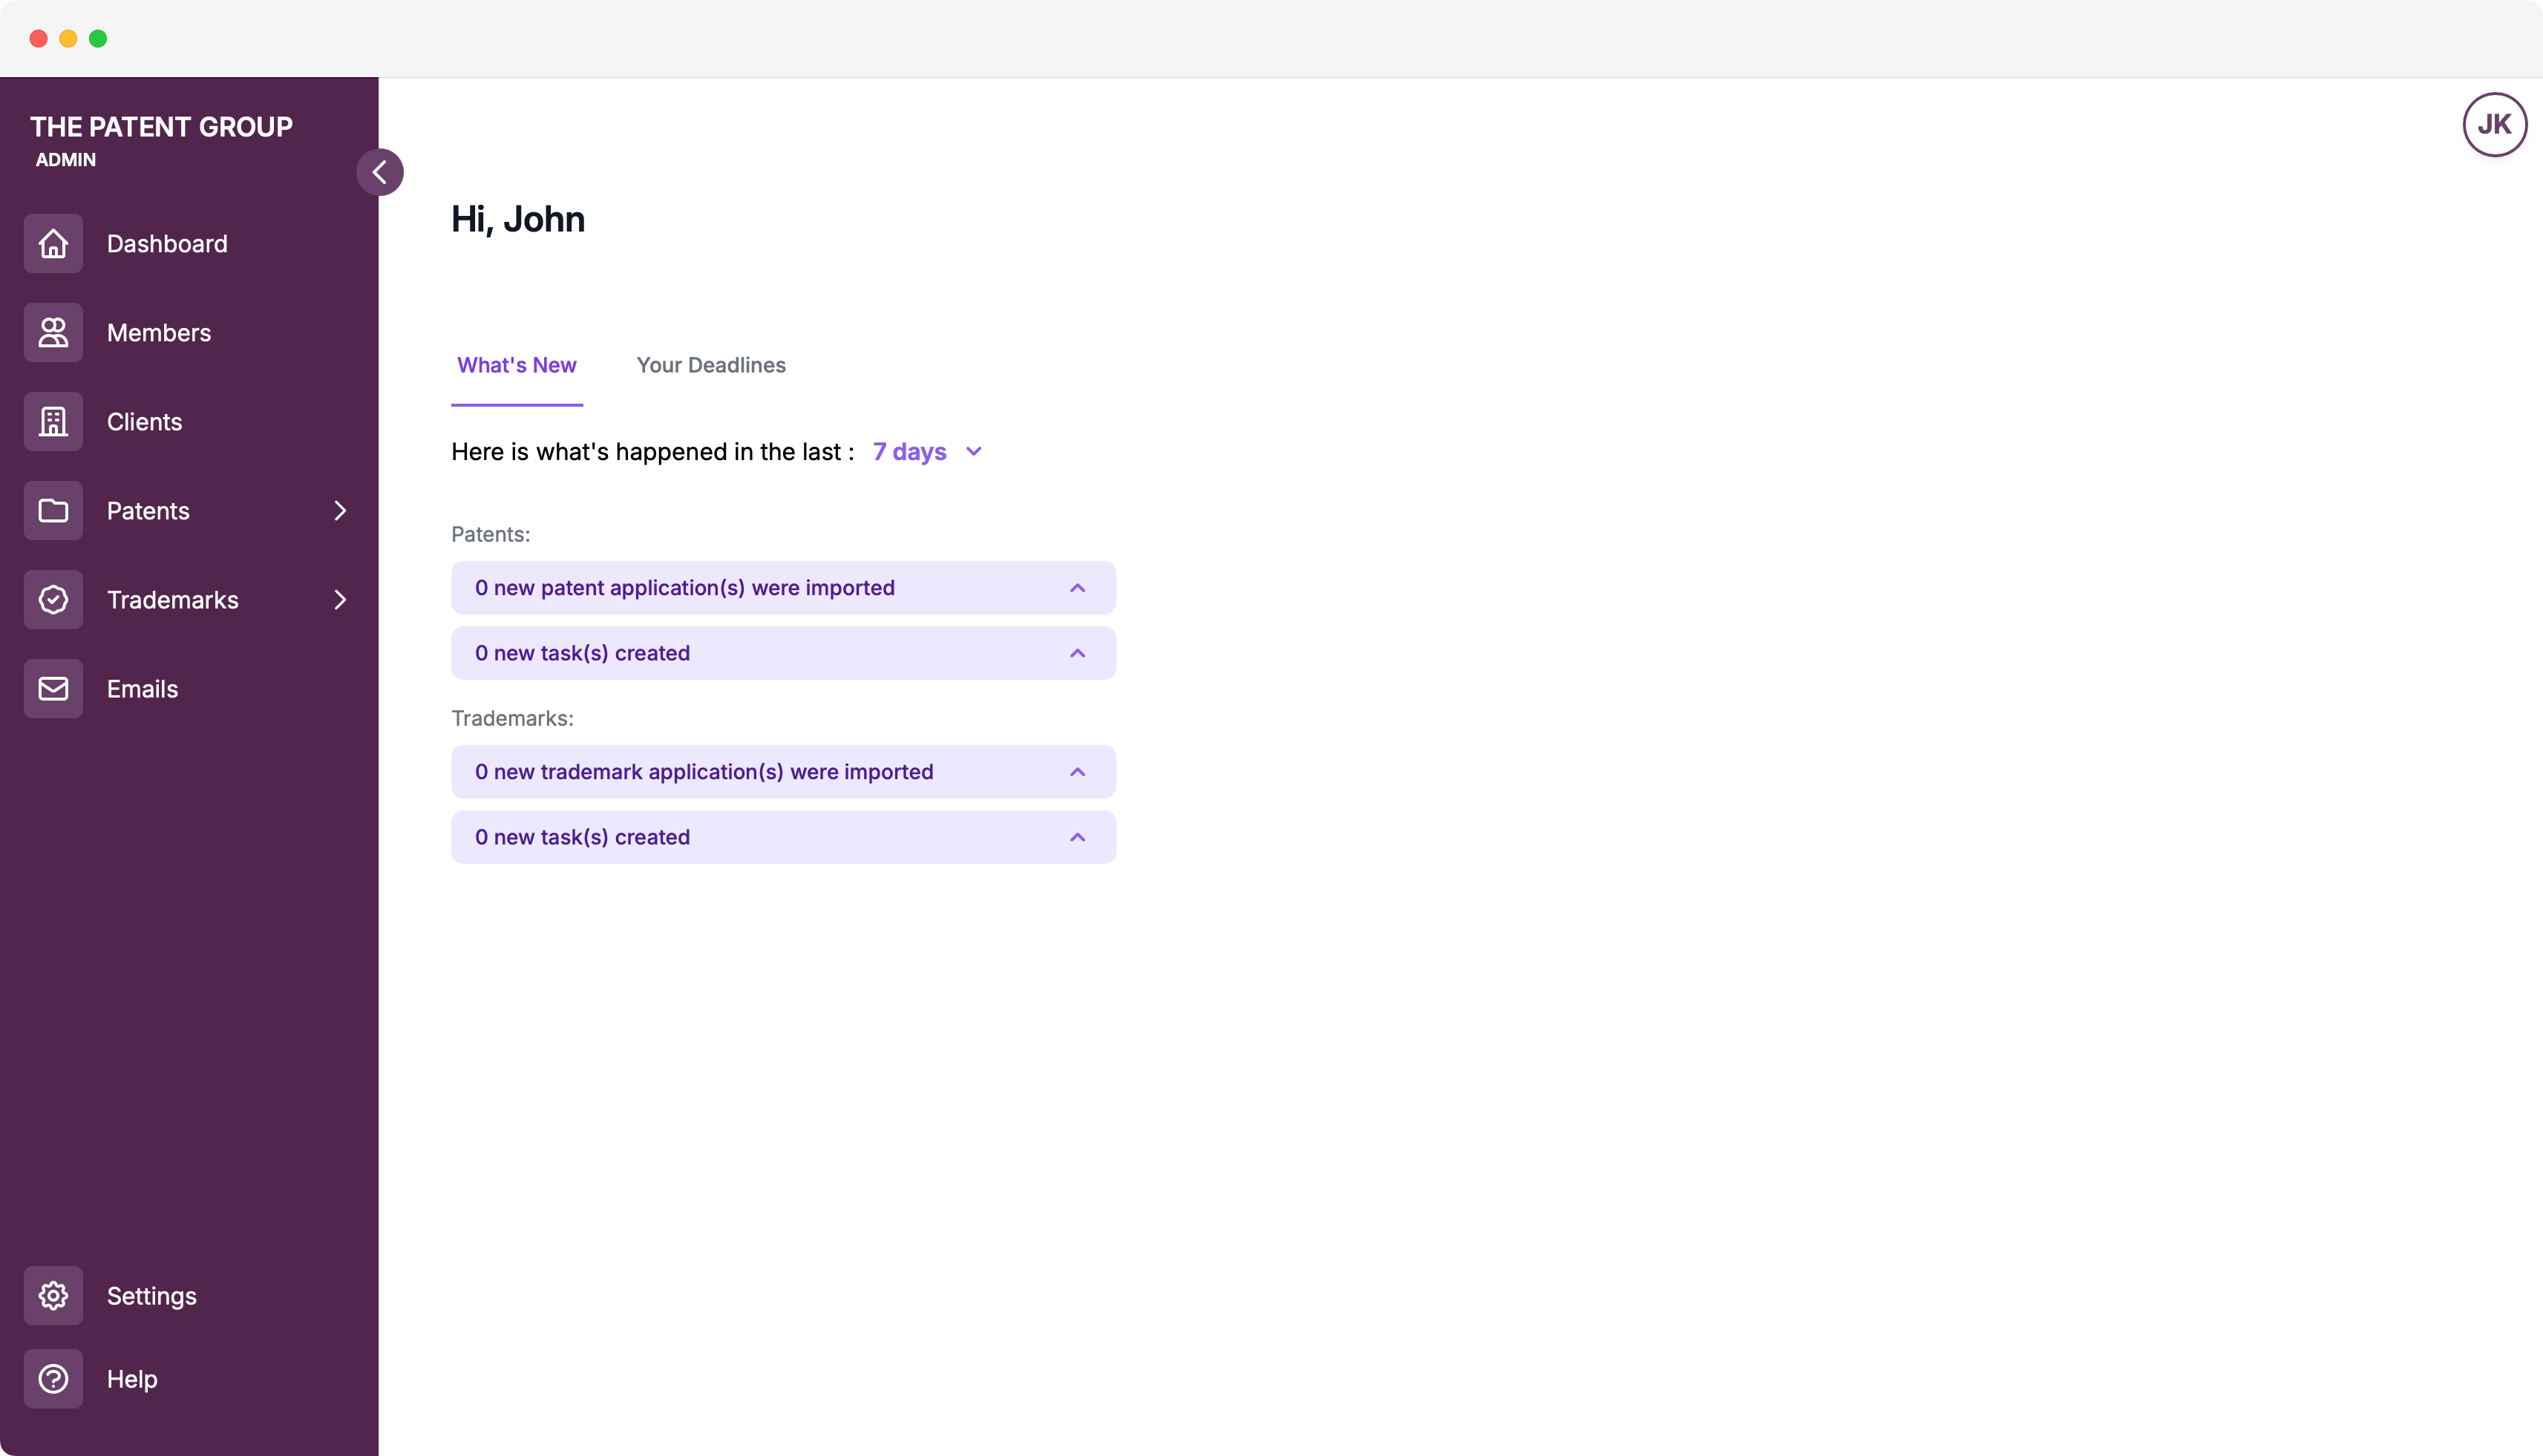Image resolution: width=2543 pixels, height=1456 pixels.
Task: Select Trademarks in the sidebar
Action: [x=173, y=600]
